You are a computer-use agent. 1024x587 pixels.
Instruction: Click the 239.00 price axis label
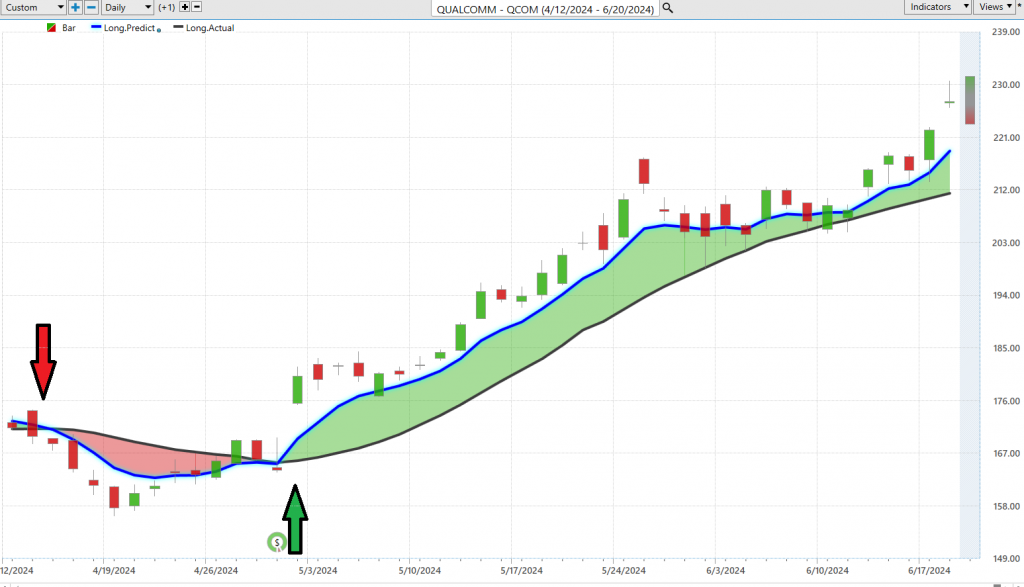pyautogui.click(x=1005, y=32)
